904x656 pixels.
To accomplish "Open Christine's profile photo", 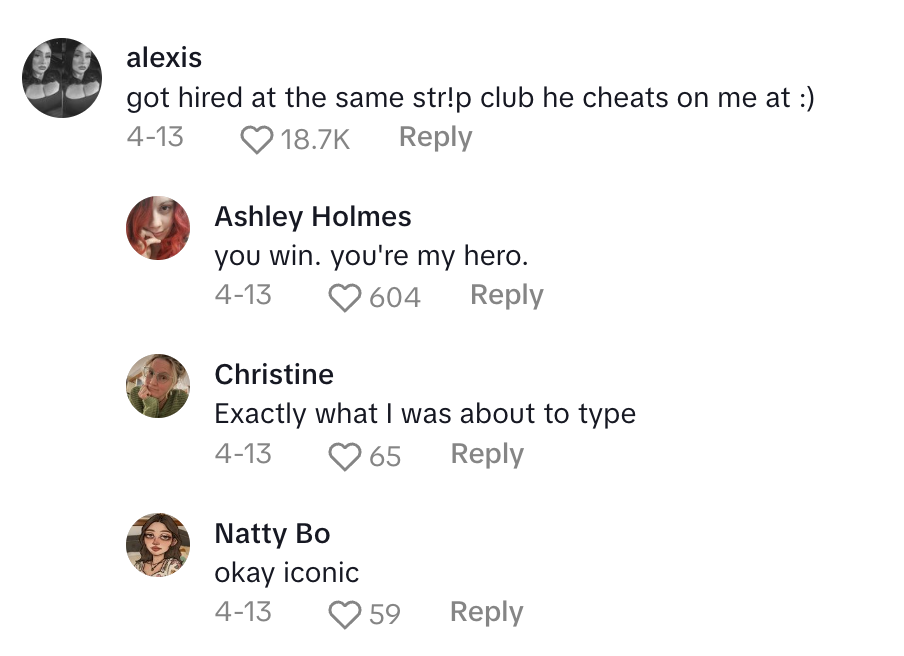I will click(x=158, y=386).
